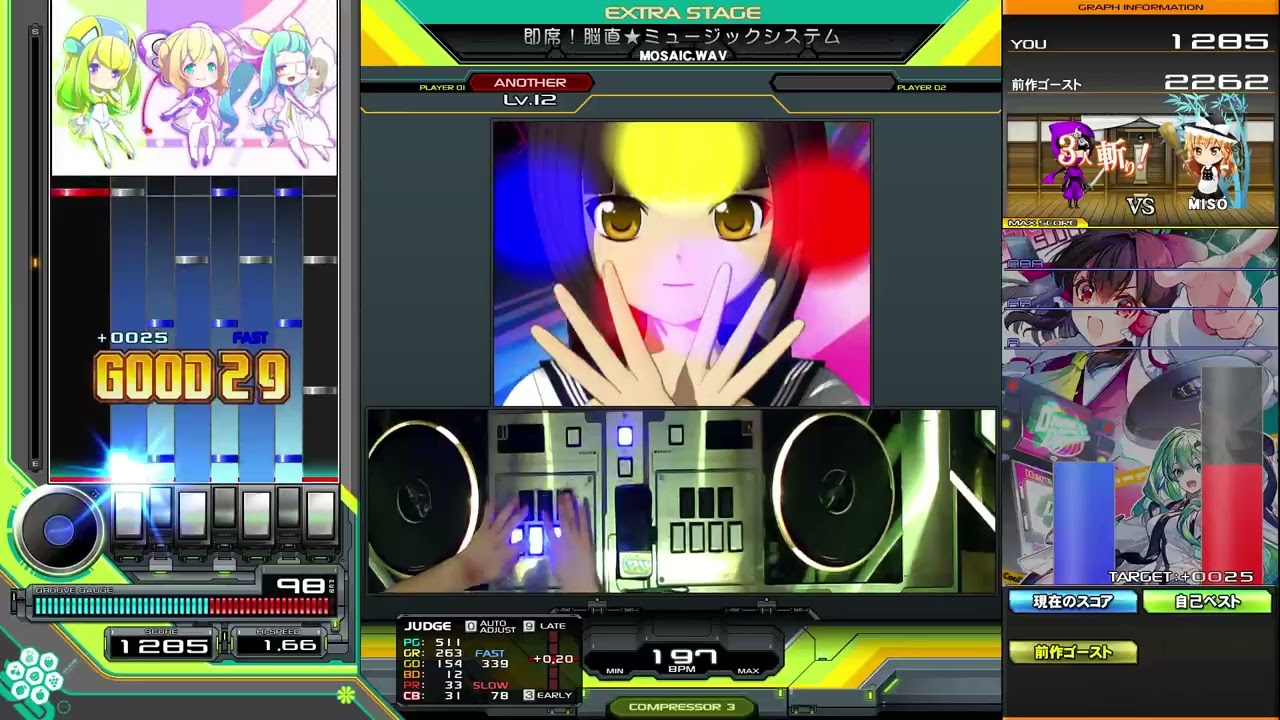Click the PLAYER 01 label
Screen dimensions: 1280x720
[x=442, y=88]
